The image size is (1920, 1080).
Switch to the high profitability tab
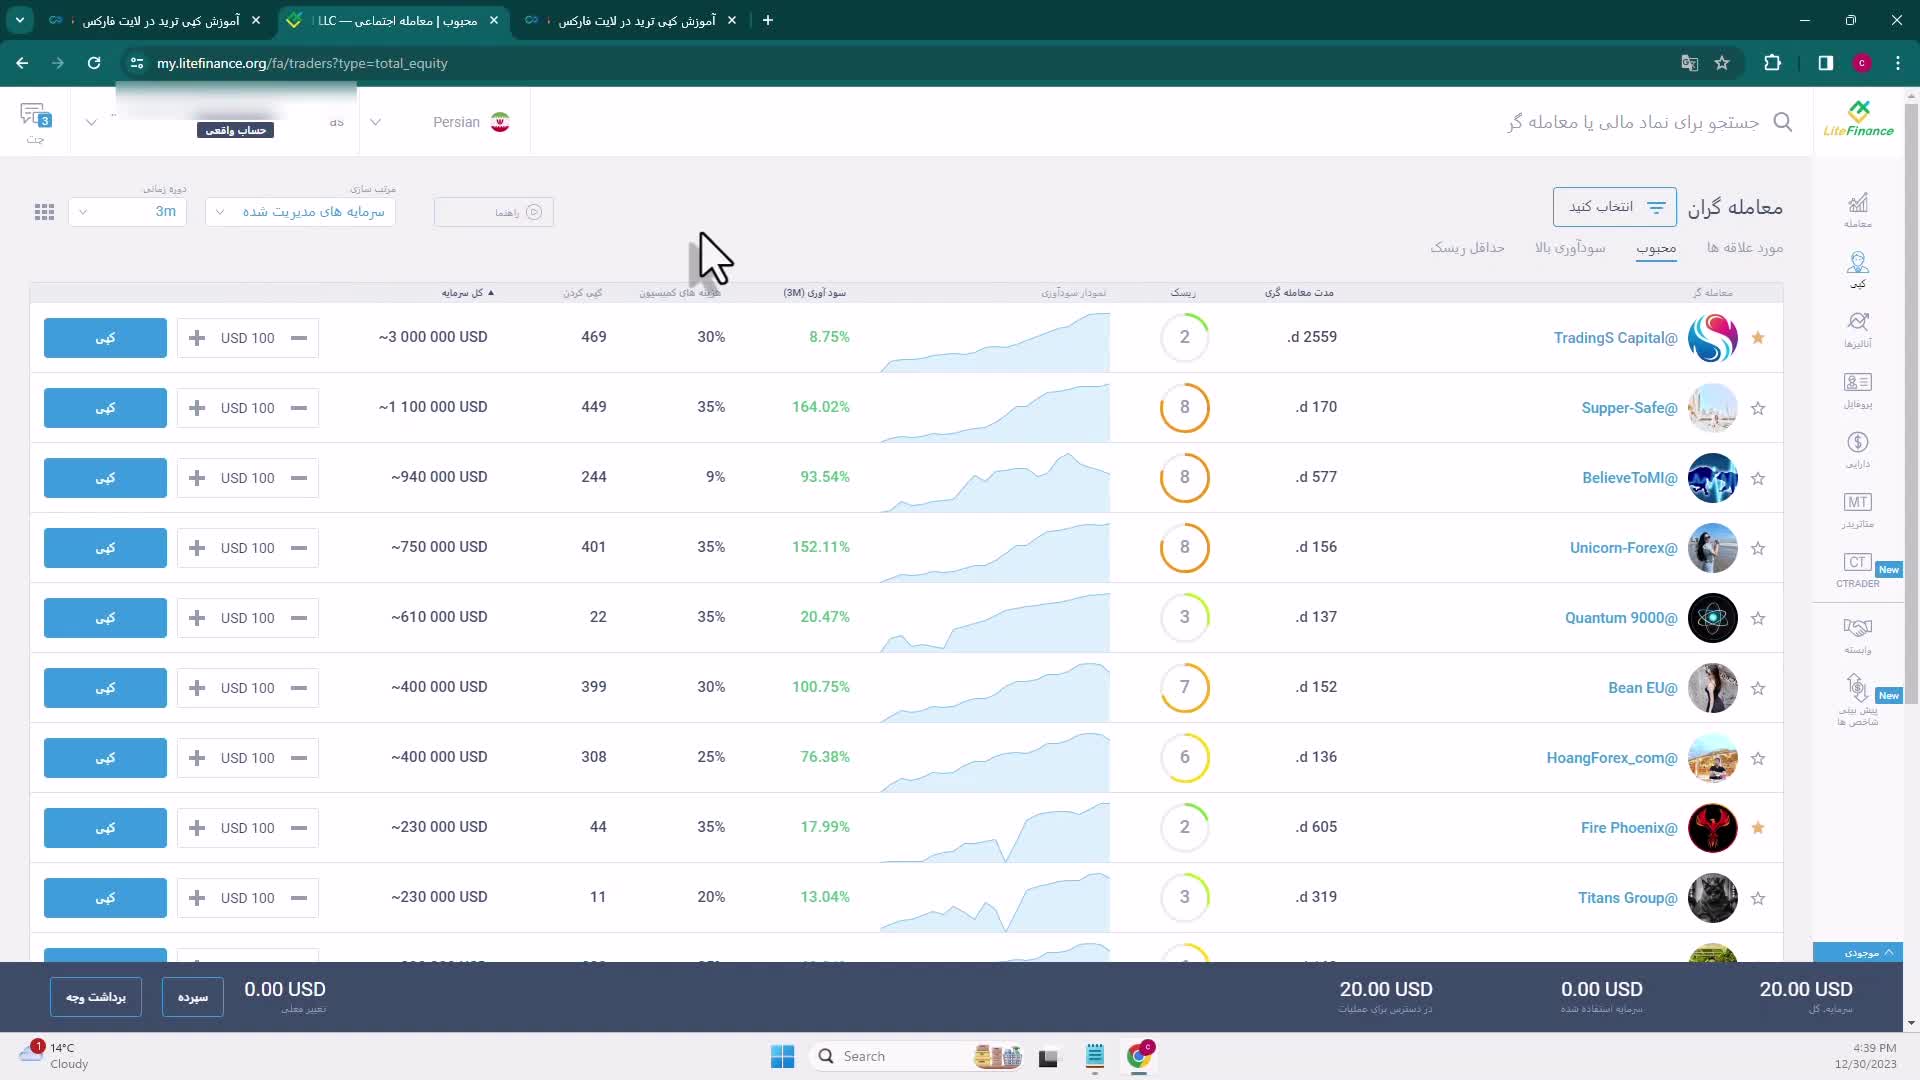[x=1570, y=248]
